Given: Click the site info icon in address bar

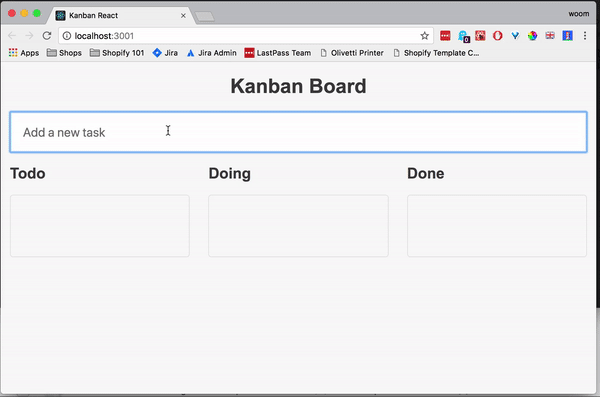Looking at the screenshot, I should coord(67,36).
